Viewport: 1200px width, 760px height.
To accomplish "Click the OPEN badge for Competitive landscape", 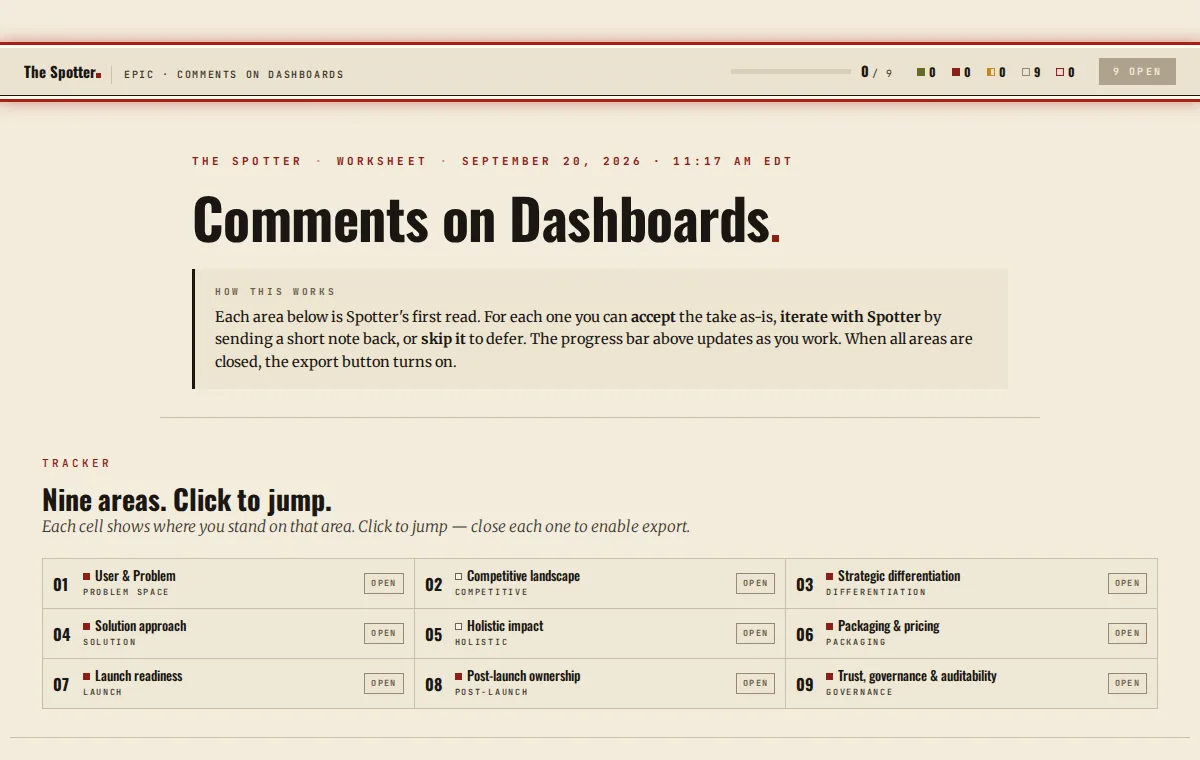I will coord(756,584).
